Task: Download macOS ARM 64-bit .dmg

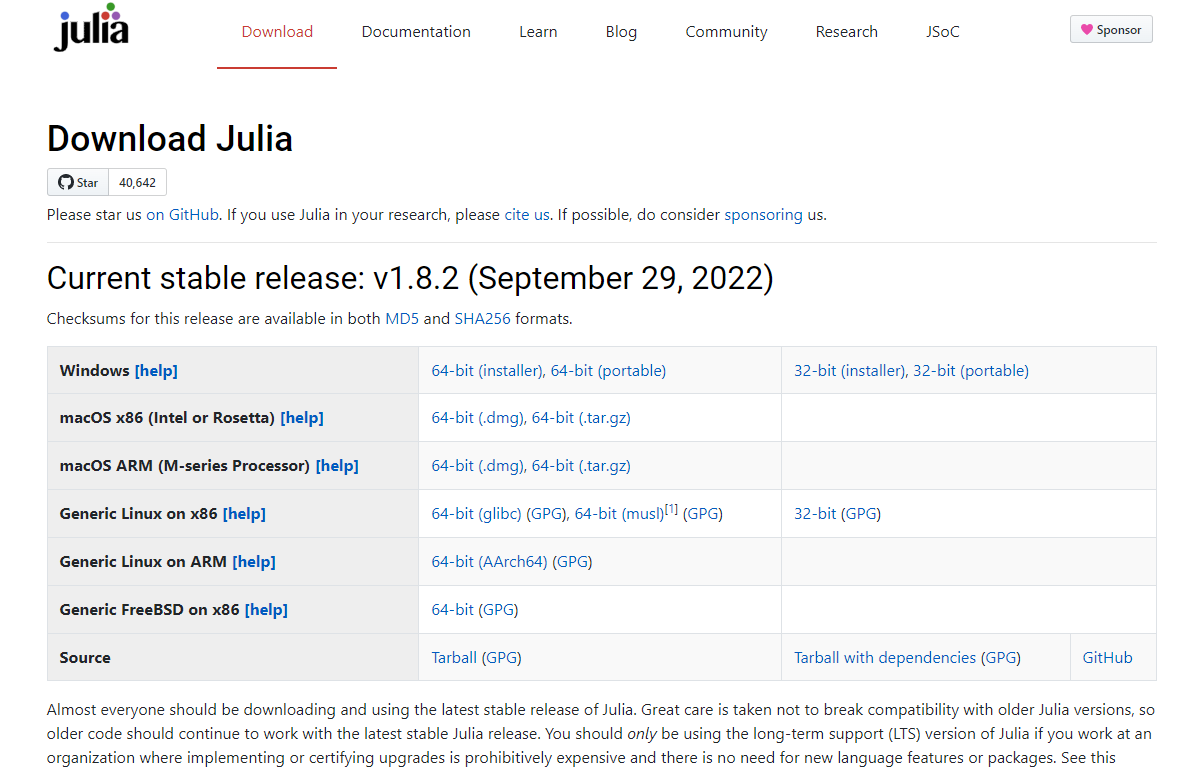Action: tap(477, 465)
